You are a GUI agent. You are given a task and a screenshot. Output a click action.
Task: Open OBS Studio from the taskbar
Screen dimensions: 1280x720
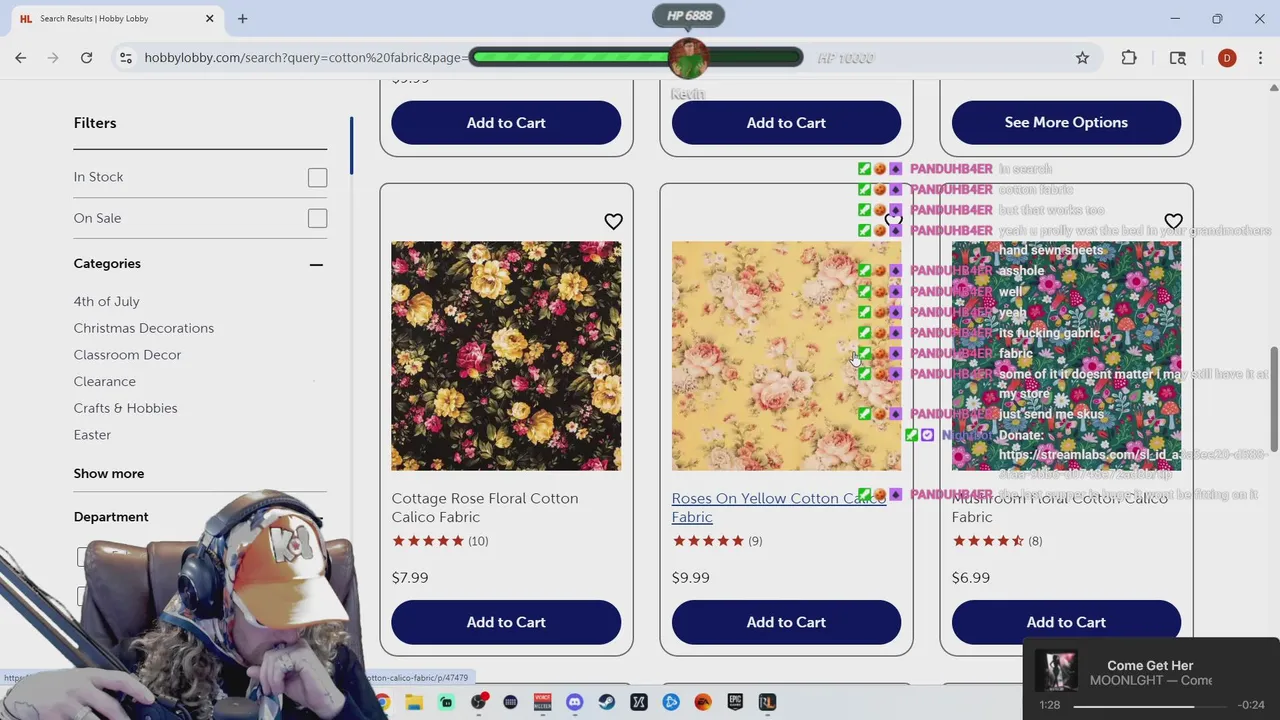(479, 702)
